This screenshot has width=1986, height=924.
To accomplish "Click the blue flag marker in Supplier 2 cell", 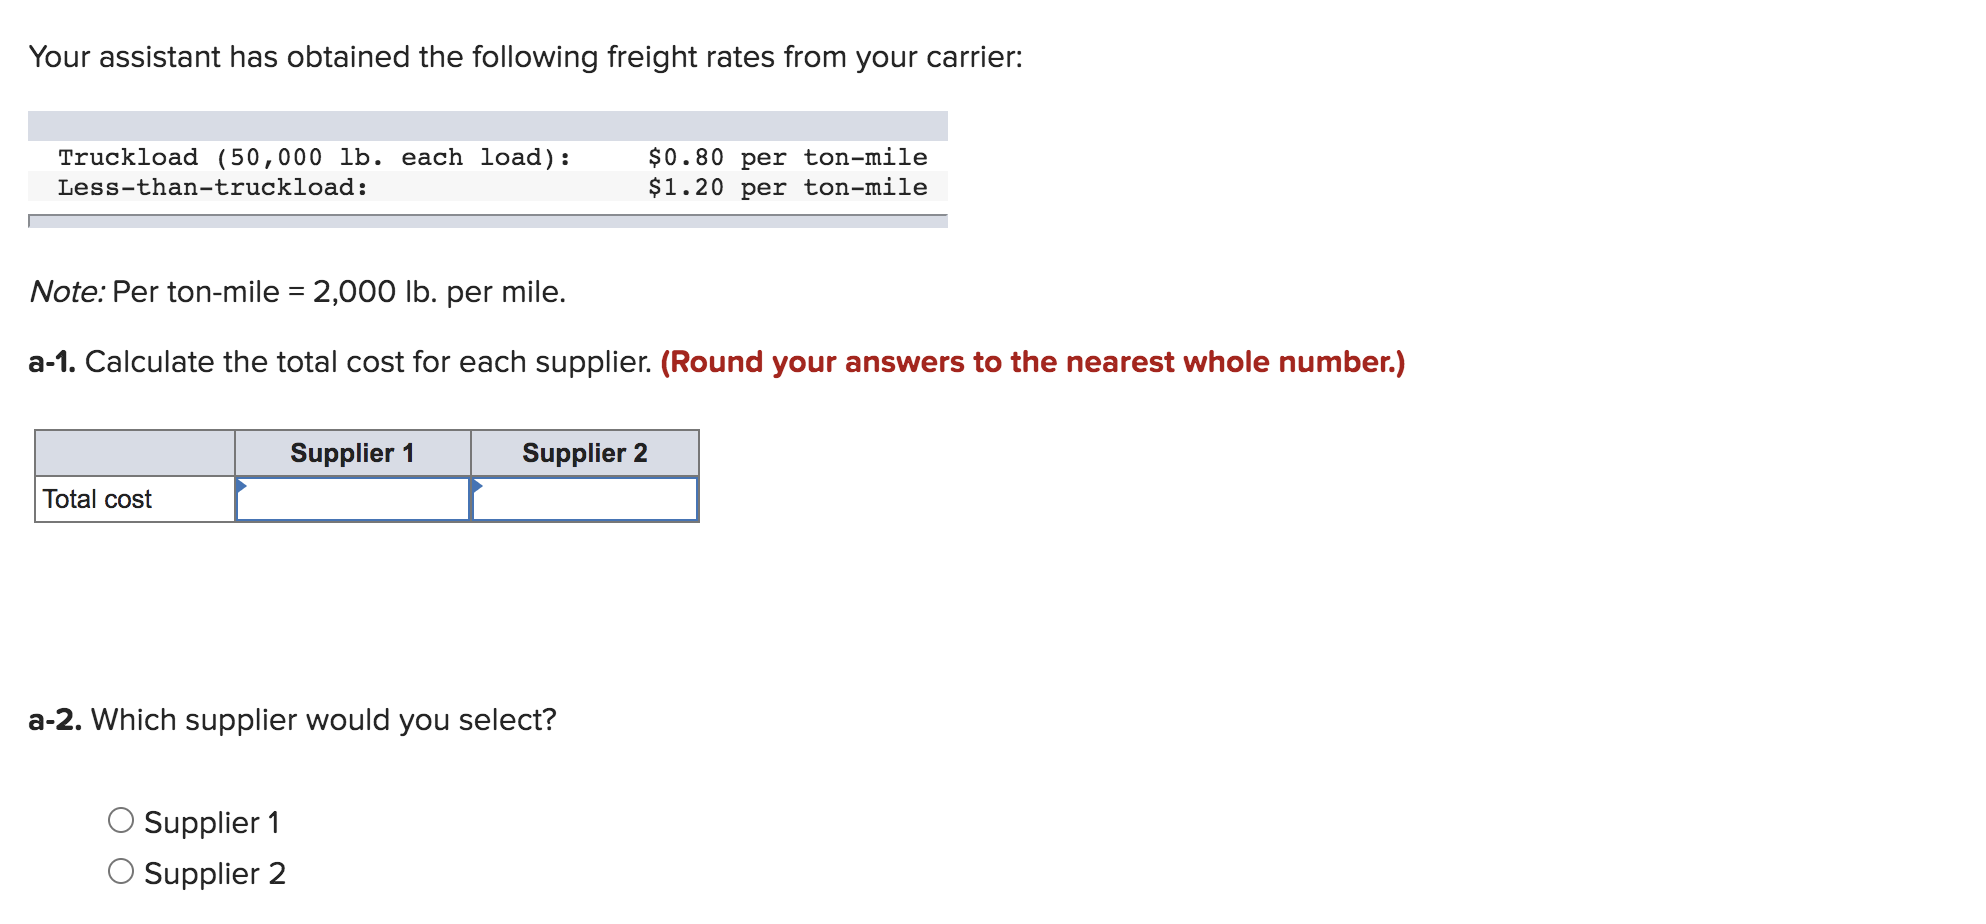I will (479, 487).
